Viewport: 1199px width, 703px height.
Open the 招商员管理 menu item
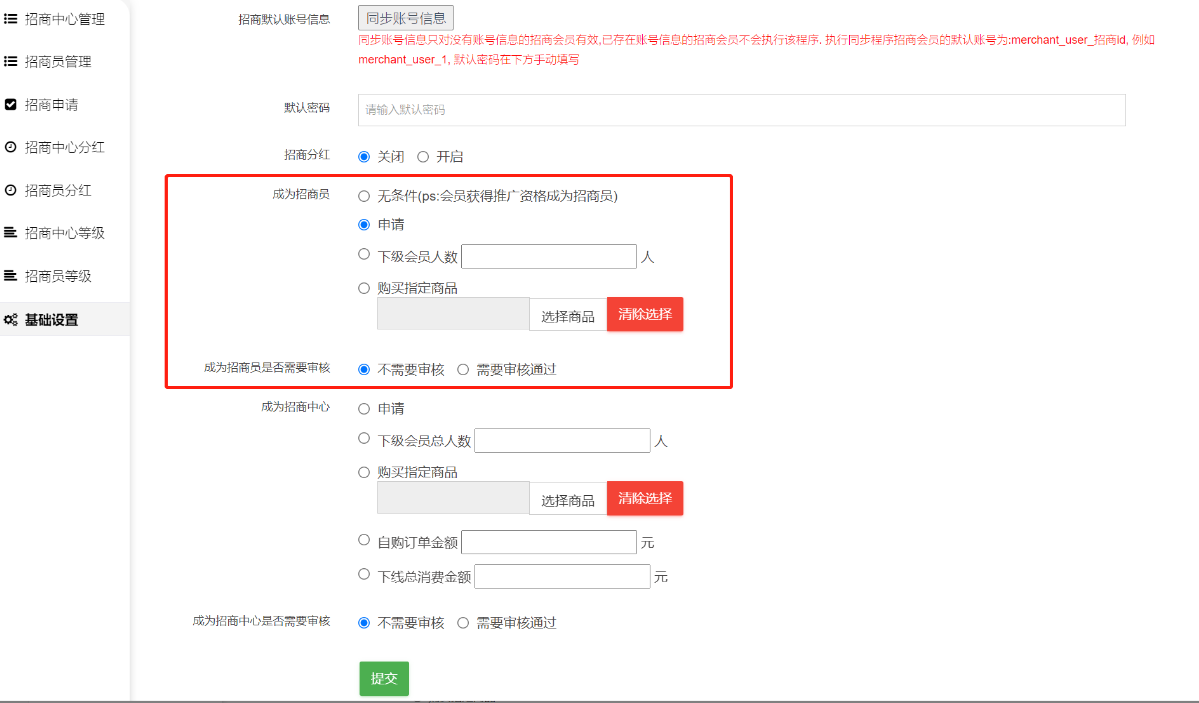click(58, 62)
